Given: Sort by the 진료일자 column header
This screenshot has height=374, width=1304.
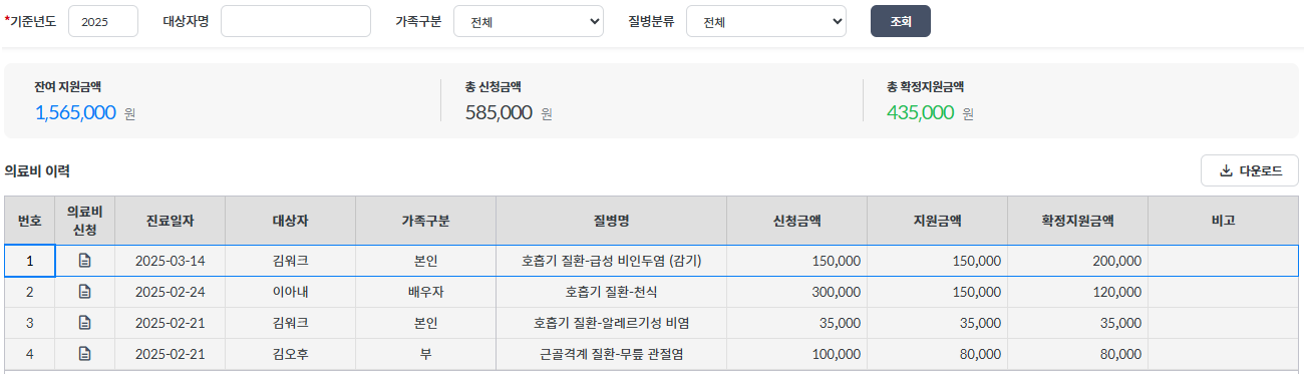Looking at the screenshot, I should [170, 220].
